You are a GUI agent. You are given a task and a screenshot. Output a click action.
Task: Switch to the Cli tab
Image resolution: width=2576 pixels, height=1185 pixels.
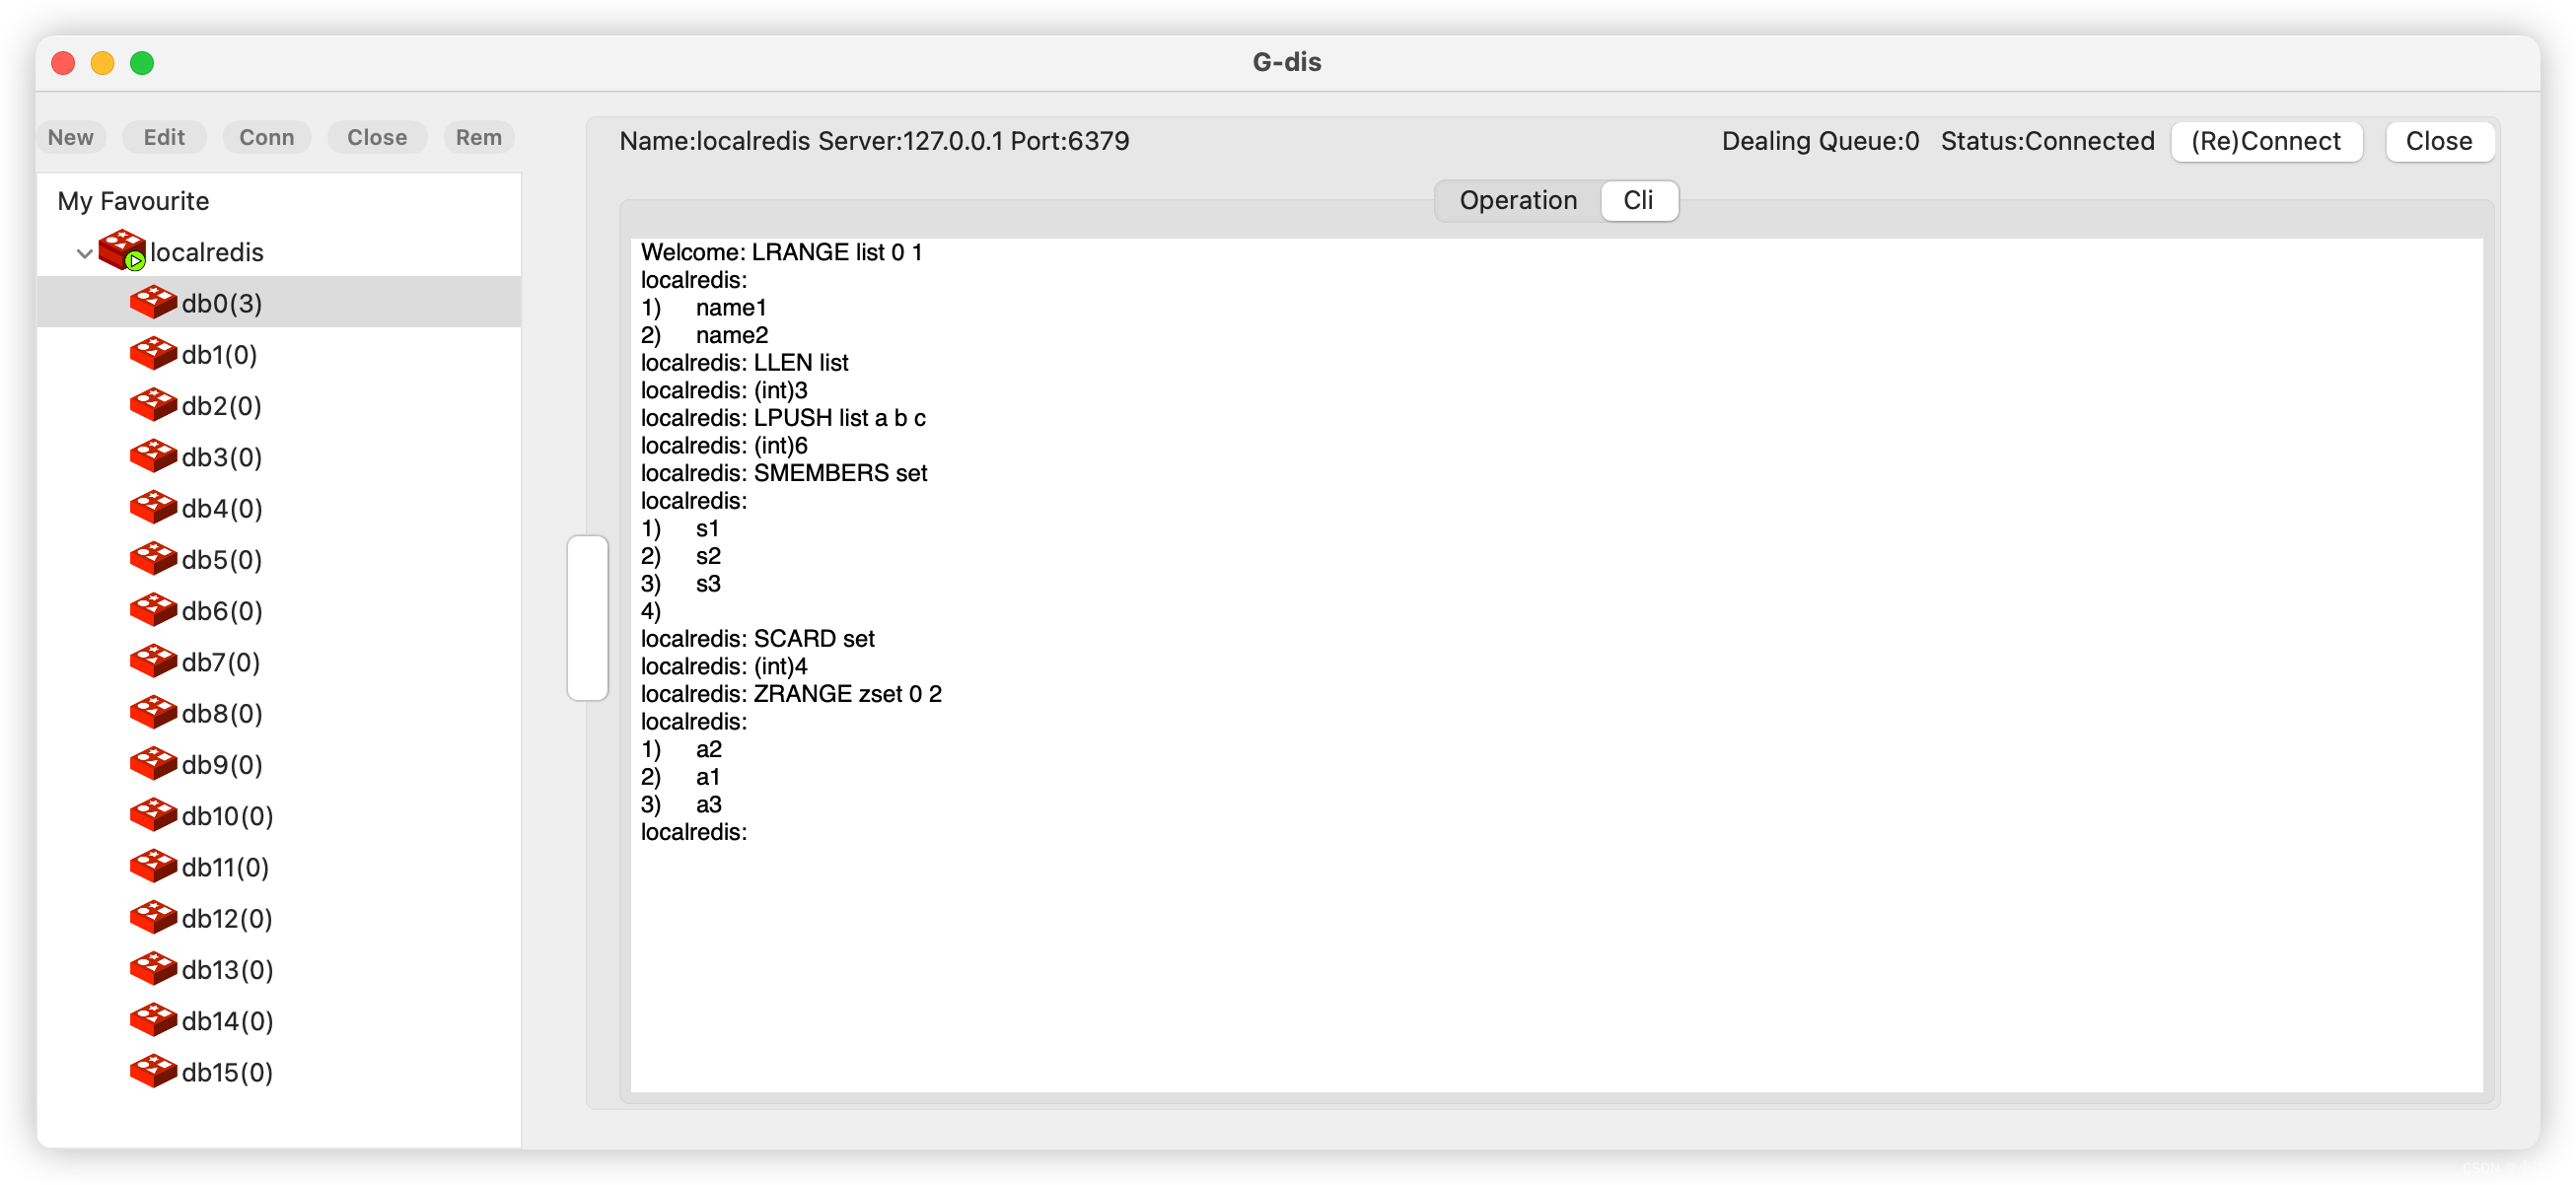point(1638,200)
